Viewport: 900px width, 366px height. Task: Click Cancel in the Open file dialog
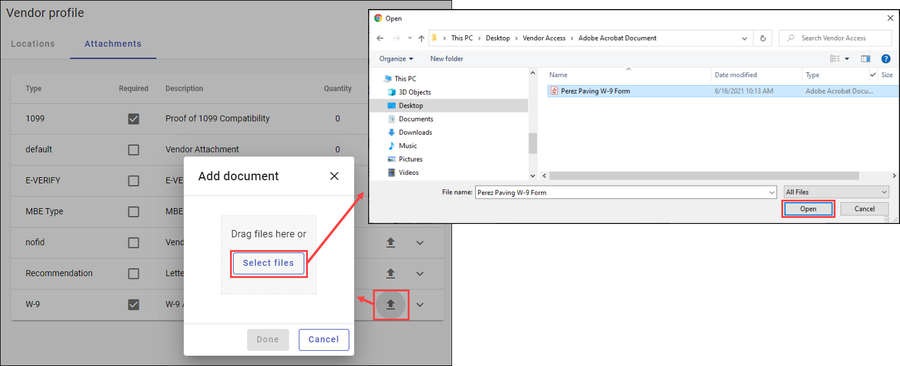pyautogui.click(x=864, y=209)
